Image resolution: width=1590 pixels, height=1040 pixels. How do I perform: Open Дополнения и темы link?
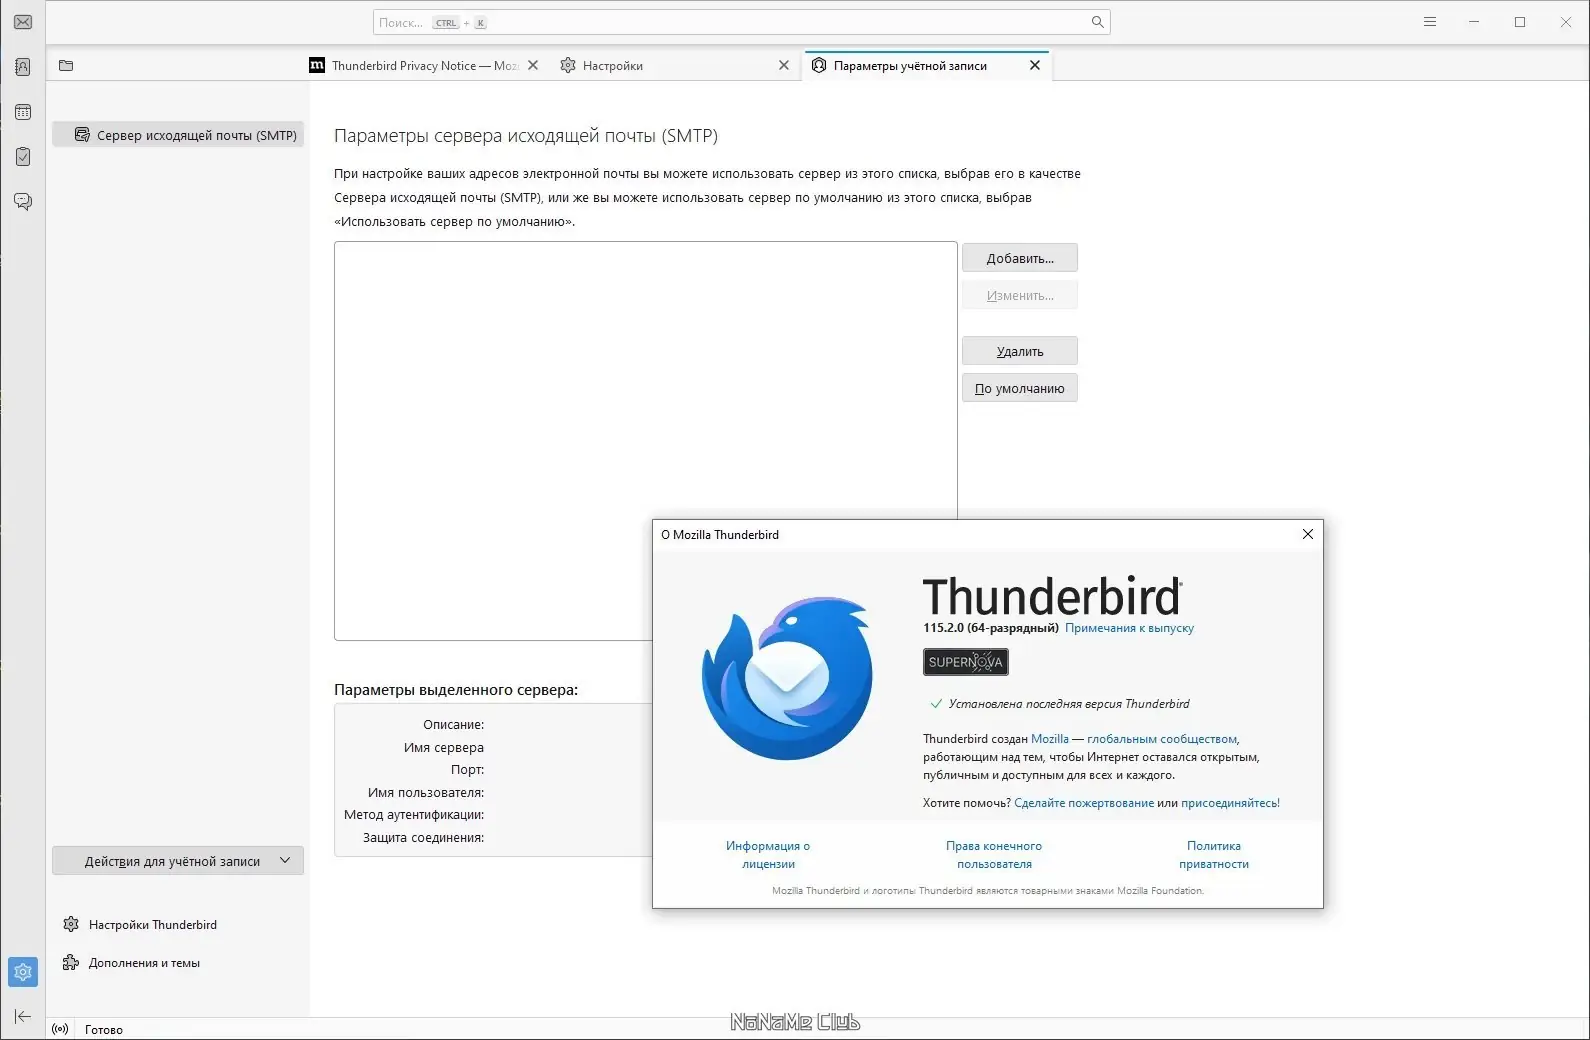pos(131,963)
